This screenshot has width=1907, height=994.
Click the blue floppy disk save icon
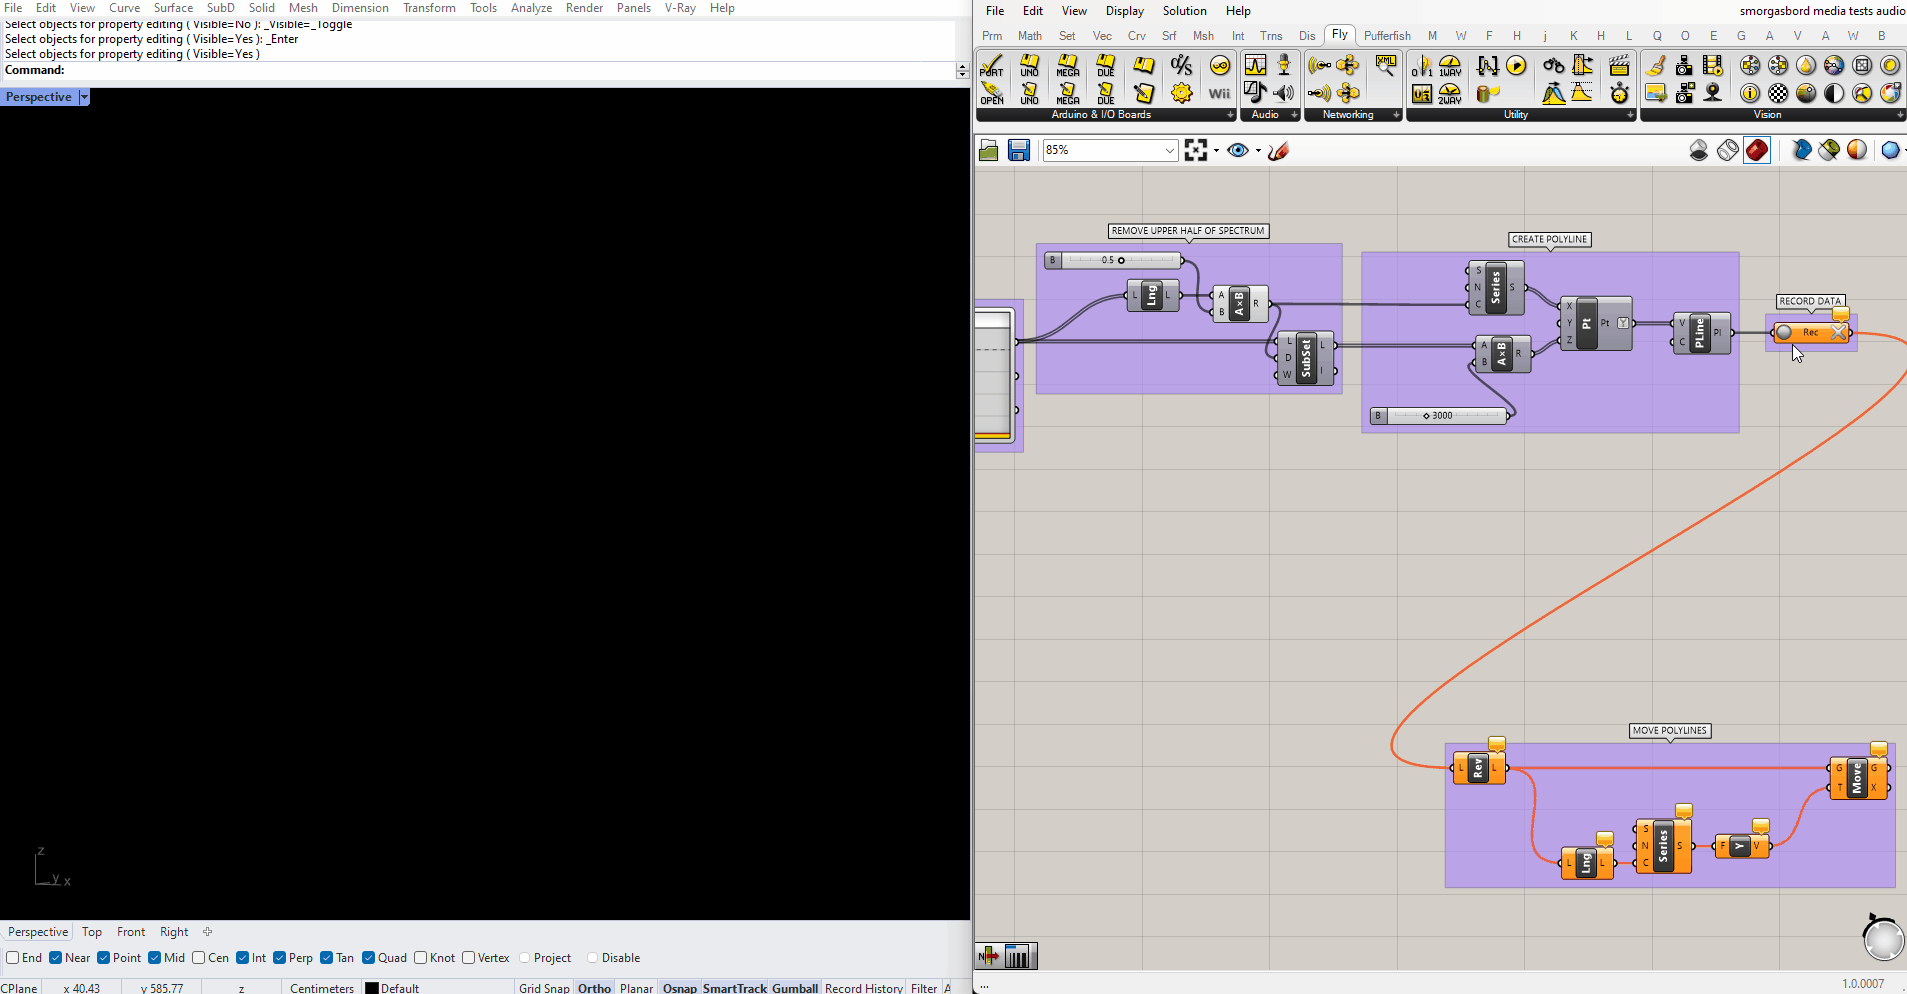tap(1018, 150)
